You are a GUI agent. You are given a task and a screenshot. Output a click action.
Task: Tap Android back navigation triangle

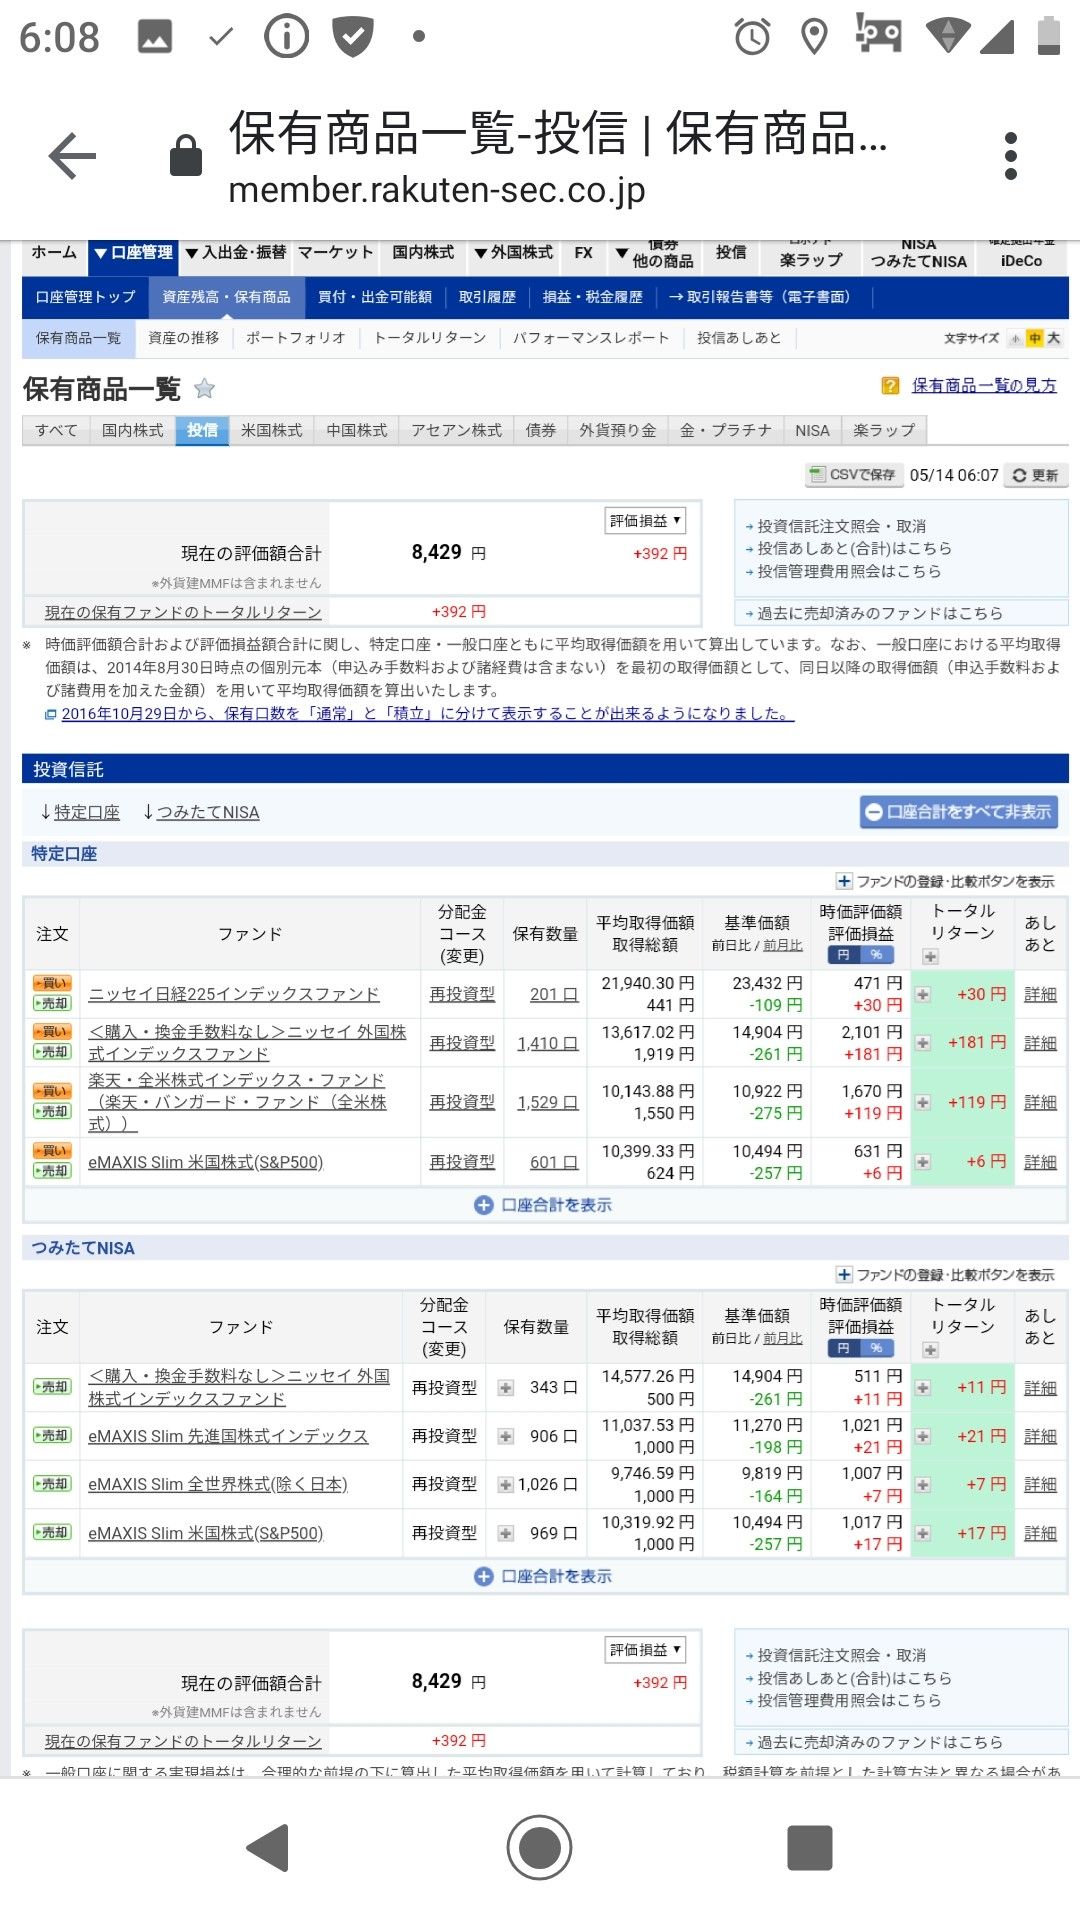pos(269,1847)
